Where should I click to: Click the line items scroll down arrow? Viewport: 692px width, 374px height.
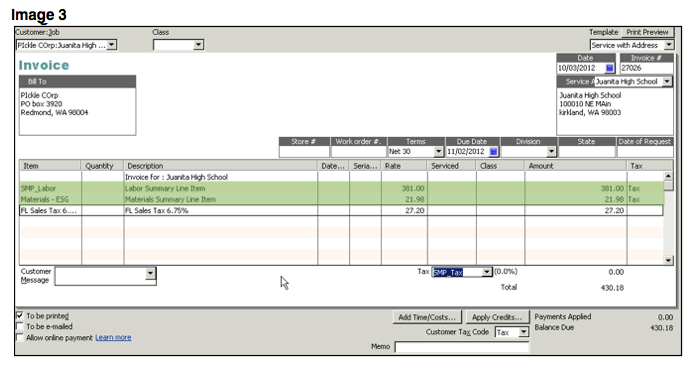click(x=668, y=260)
